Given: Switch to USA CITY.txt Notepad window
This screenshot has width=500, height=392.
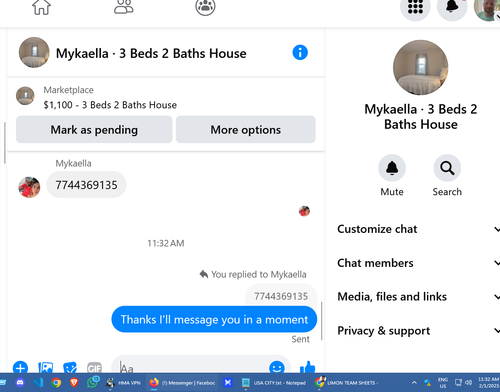Looking at the screenshot, I should coord(274,383).
